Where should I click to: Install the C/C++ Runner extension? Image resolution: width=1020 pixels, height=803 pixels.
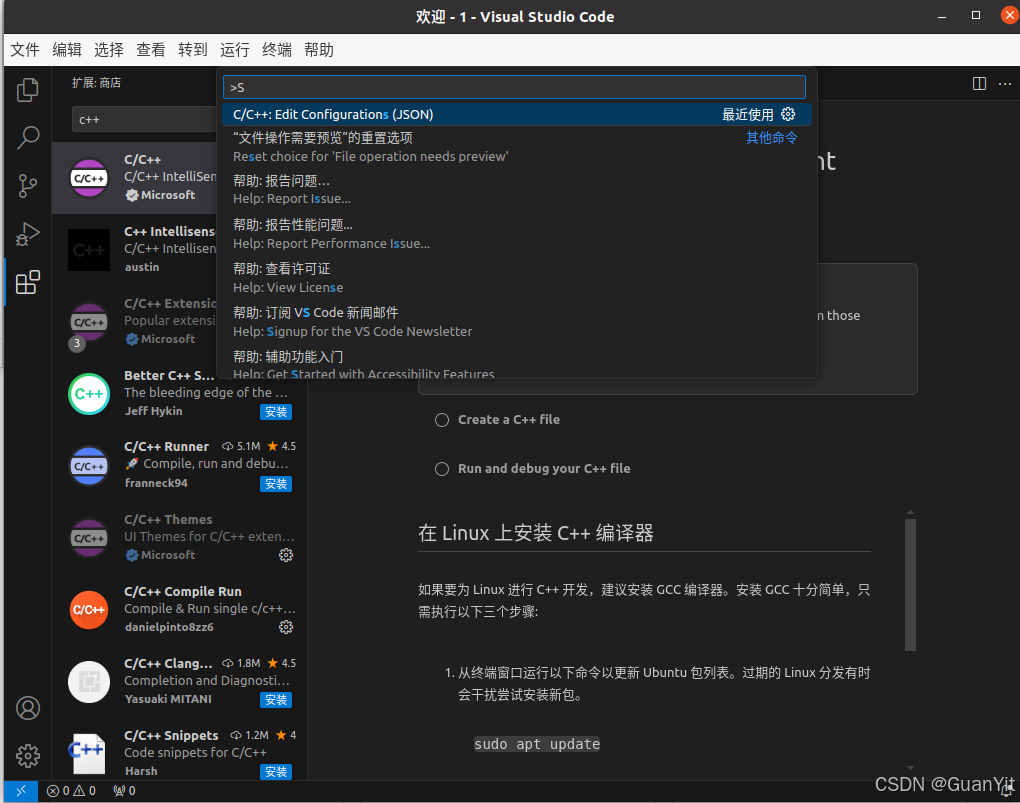coord(276,483)
